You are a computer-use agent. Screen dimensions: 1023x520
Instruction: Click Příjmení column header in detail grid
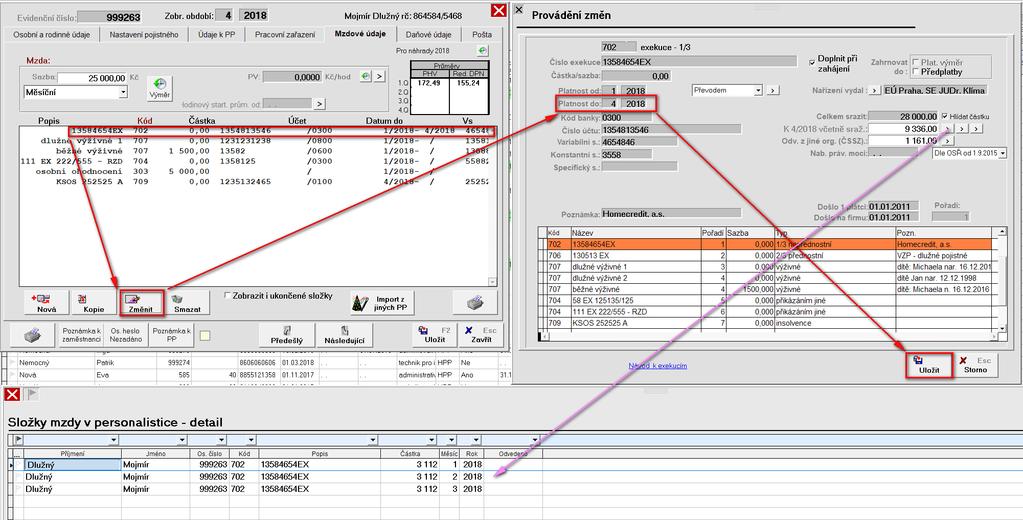[x=72, y=453]
